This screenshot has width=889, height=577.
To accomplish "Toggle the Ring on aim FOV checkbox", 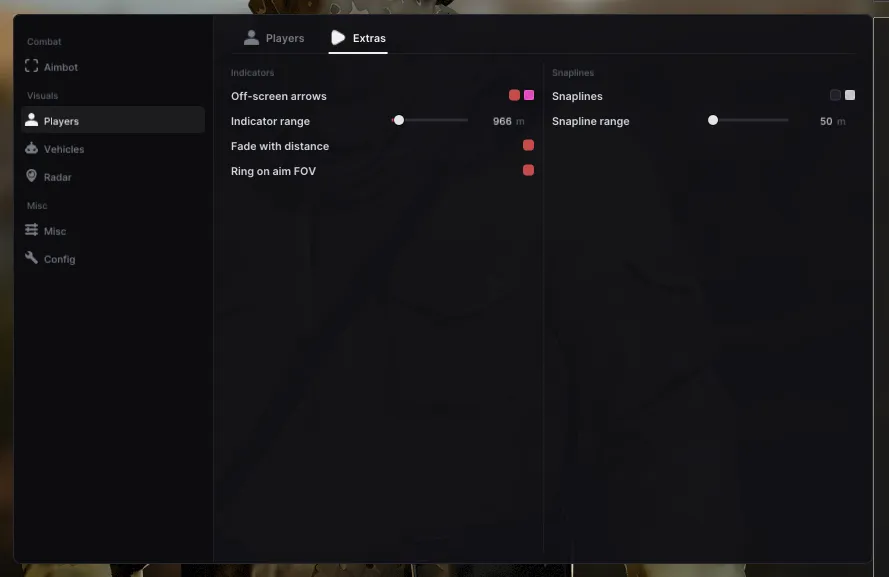I will click(528, 170).
